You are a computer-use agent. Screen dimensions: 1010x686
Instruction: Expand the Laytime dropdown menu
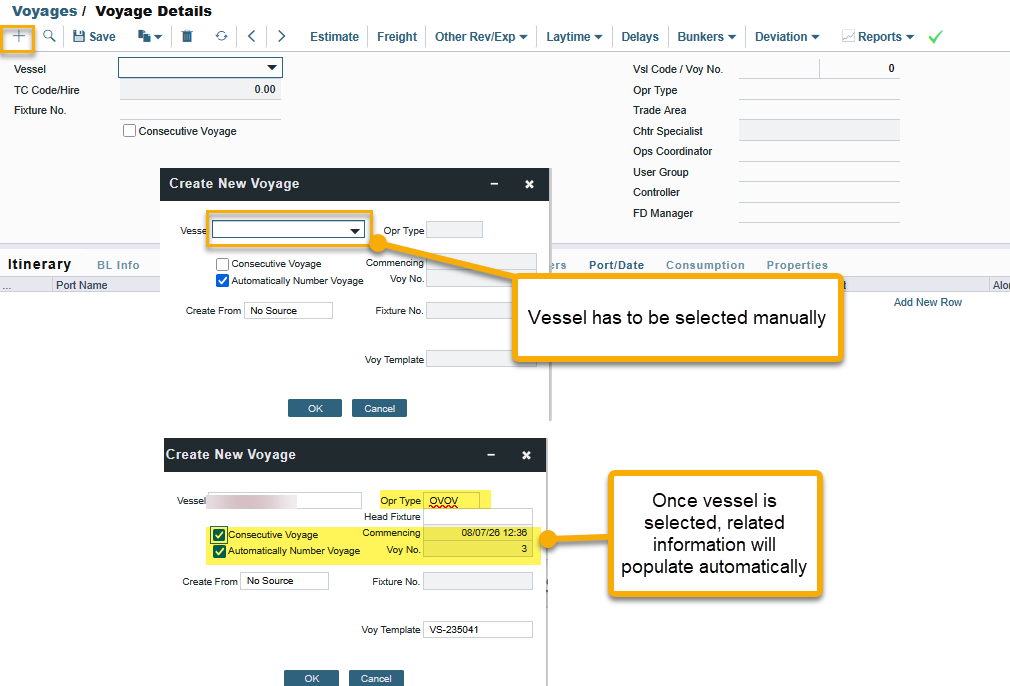[574, 37]
